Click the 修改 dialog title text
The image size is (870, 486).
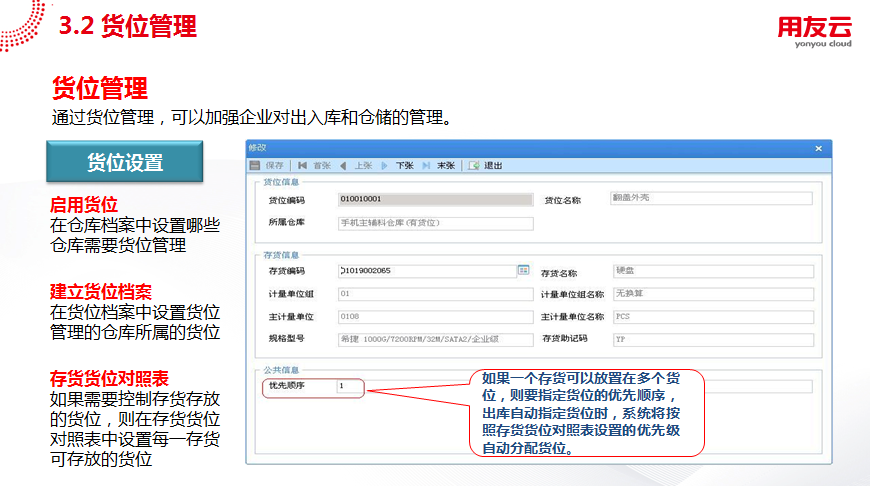(x=257, y=148)
